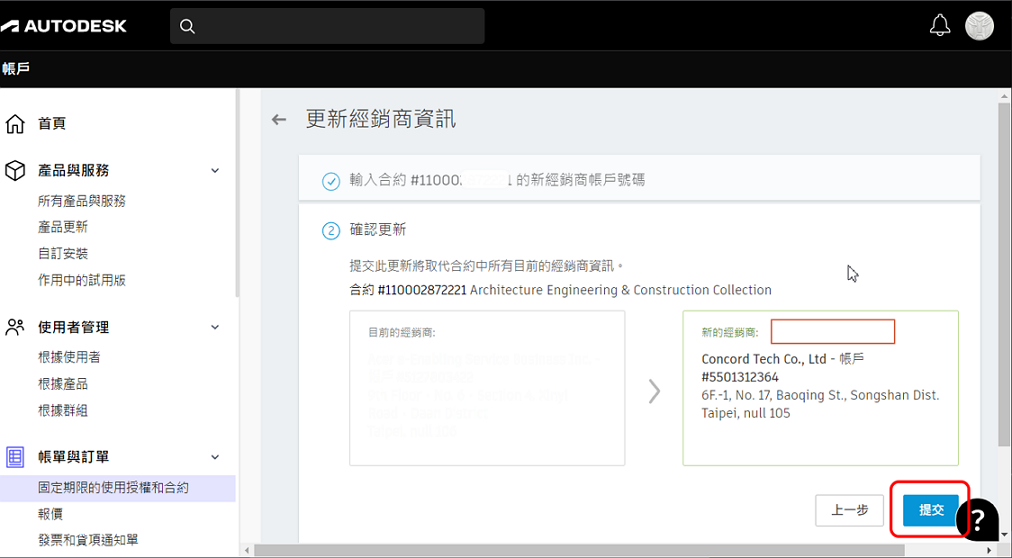
Task: Click the 上一步 back button
Action: pyautogui.click(x=849, y=510)
